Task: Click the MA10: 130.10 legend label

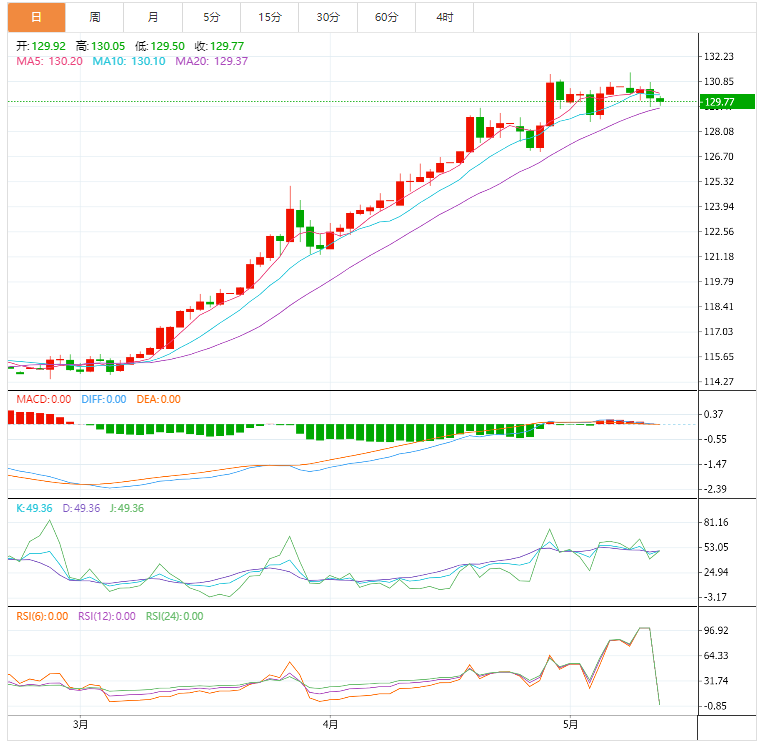Action: click(x=129, y=61)
